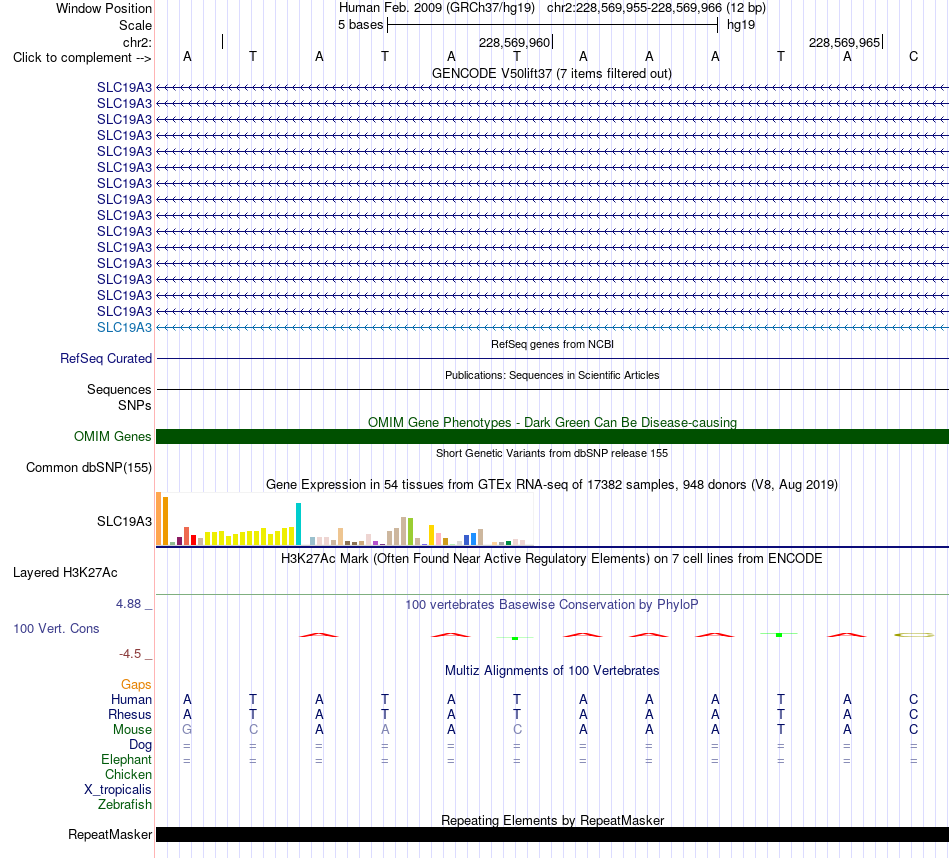Viewport: 950px width, 858px height.
Task: Click the orange 'Gaps' row label
Action: point(136,684)
